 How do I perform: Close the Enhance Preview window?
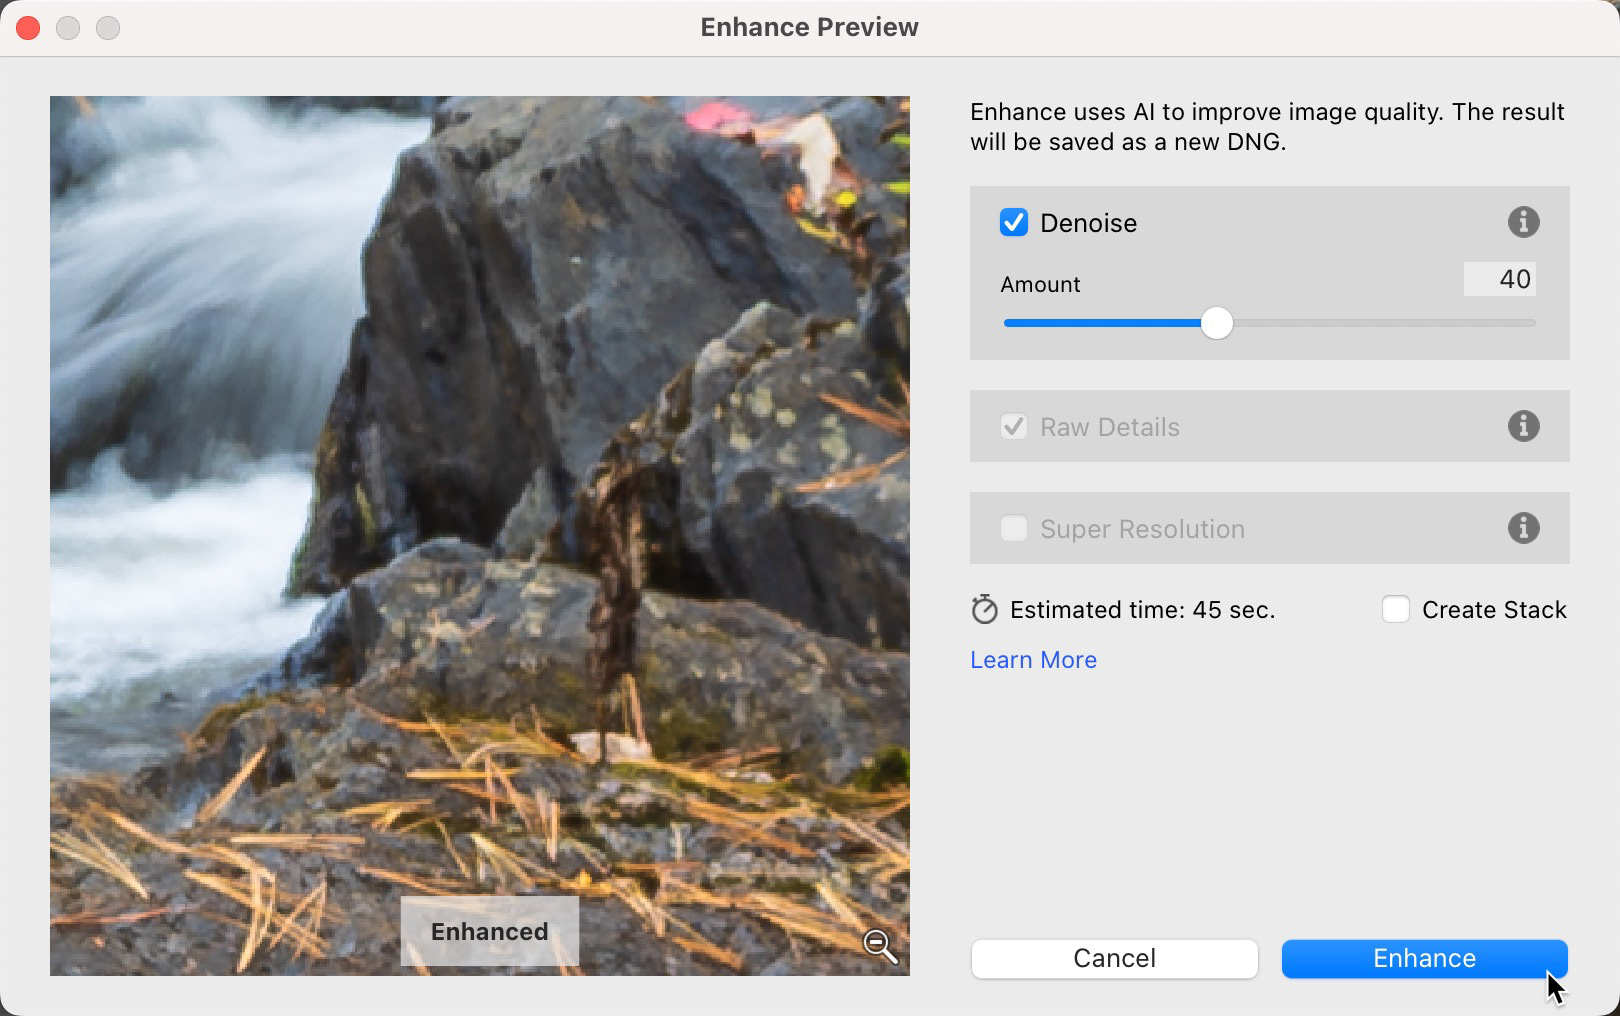28,28
